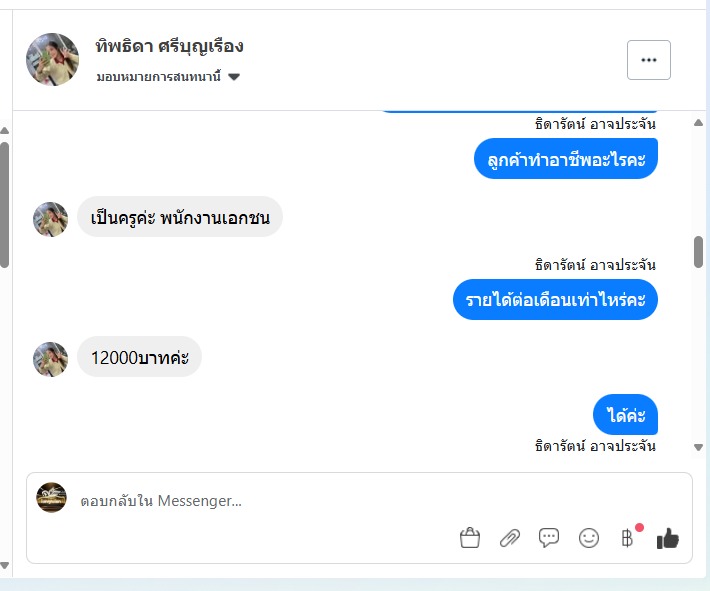The height and width of the screenshot is (591, 710).
Task: Open the emoji smiley picker
Action: pos(589,538)
